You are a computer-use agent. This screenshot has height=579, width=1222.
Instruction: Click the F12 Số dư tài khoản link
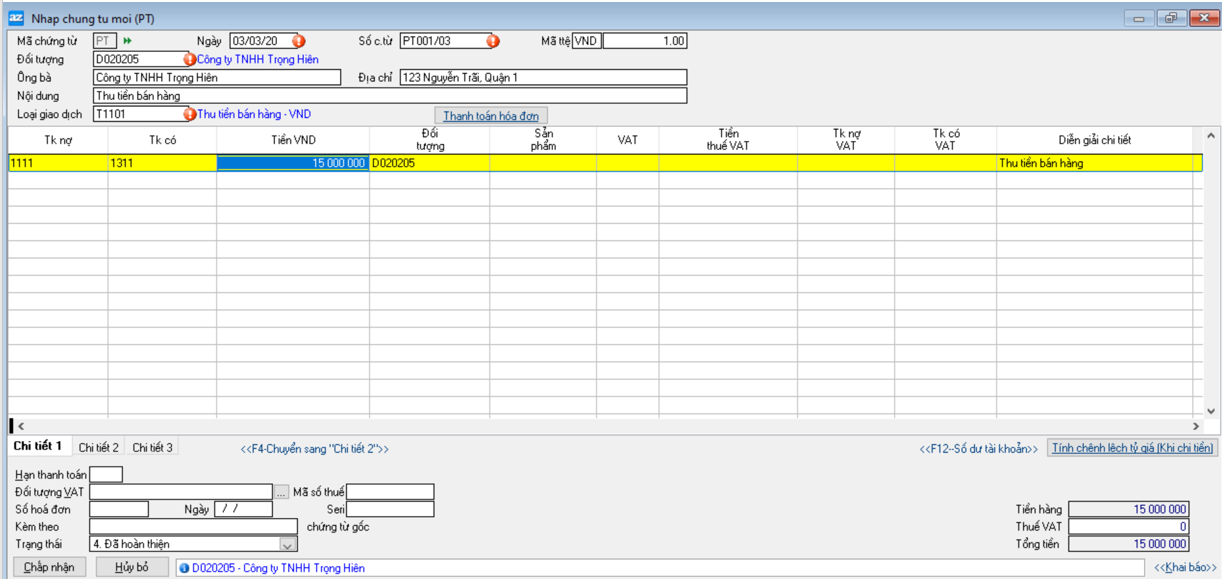(x=978, y=449)
